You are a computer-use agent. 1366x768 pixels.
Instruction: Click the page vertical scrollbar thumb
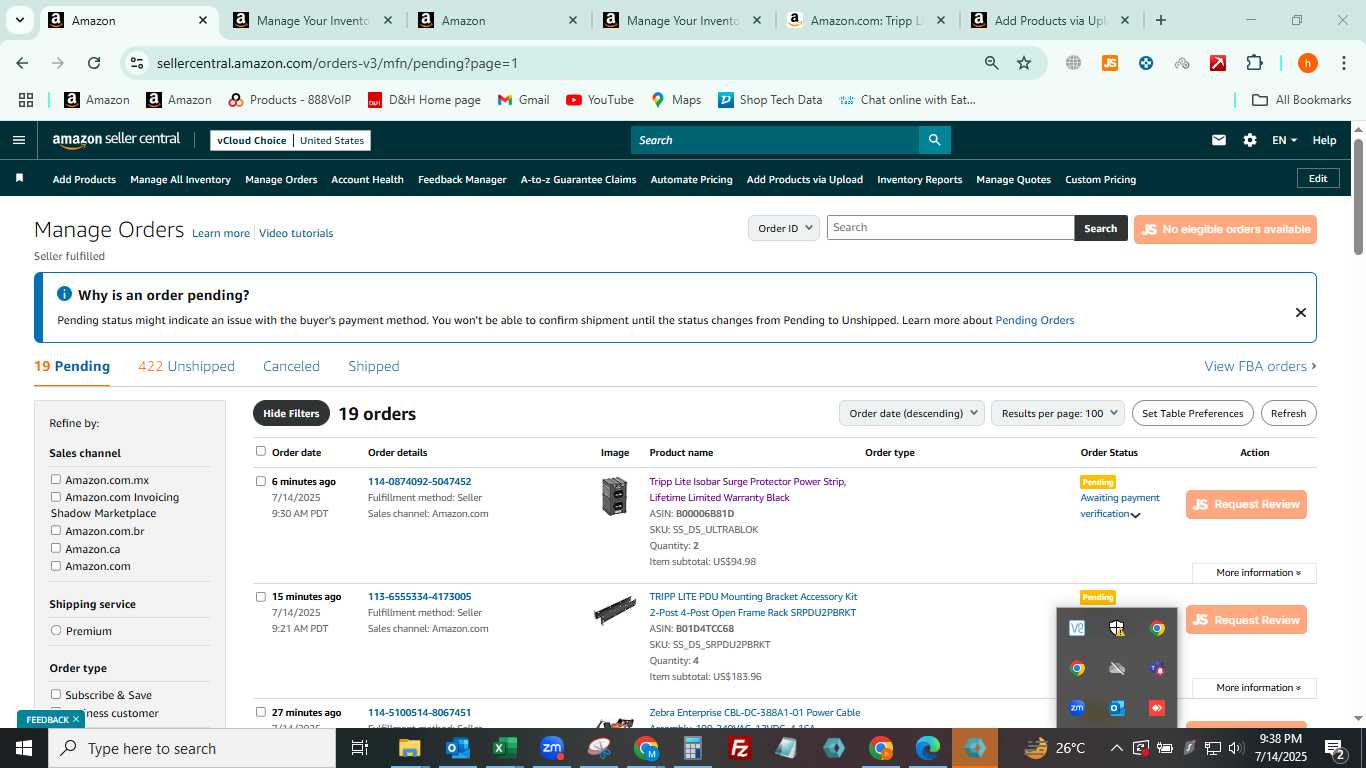1358,195
